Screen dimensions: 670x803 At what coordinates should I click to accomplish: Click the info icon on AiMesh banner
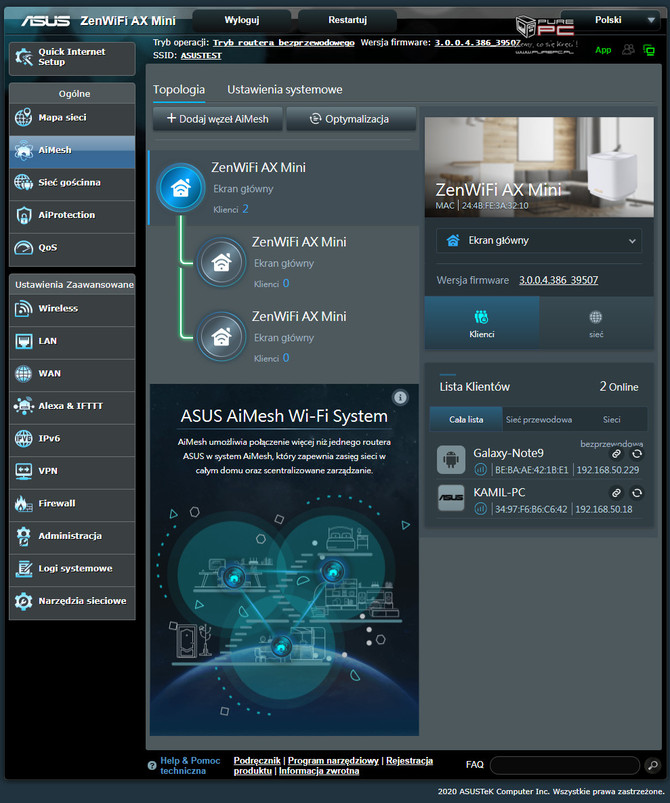click(400, 397)
